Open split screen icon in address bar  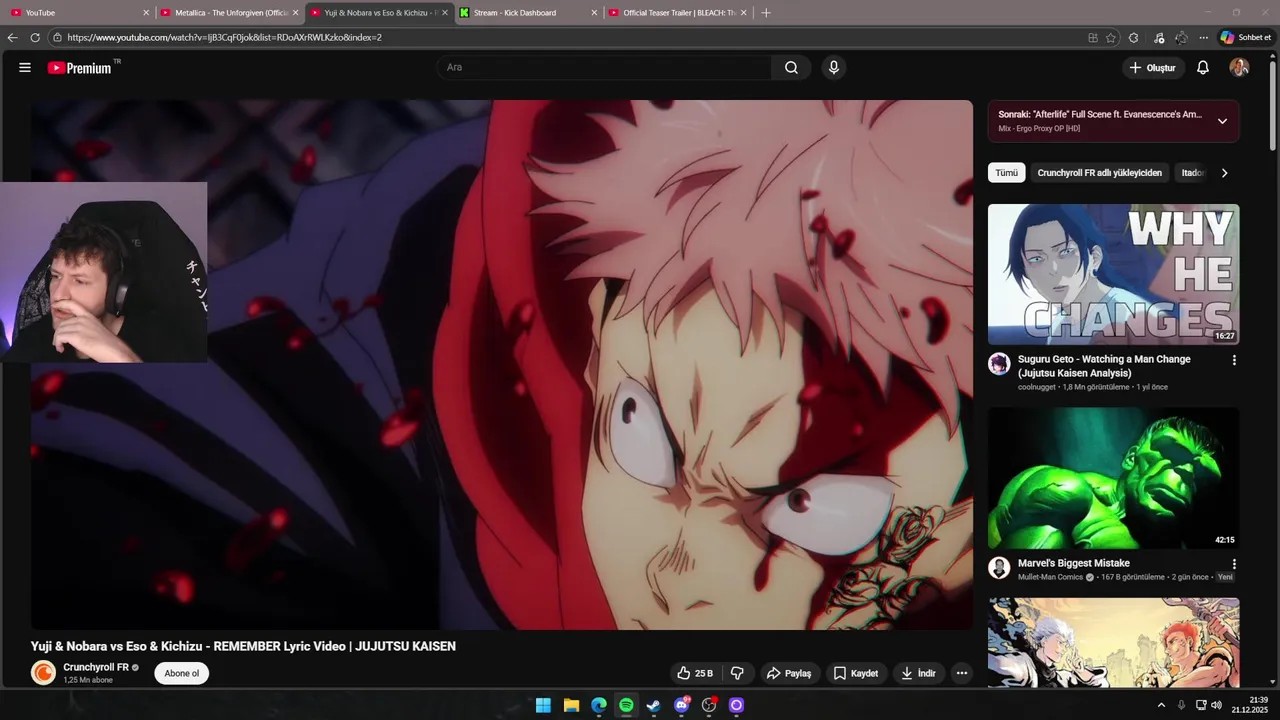1093,38
